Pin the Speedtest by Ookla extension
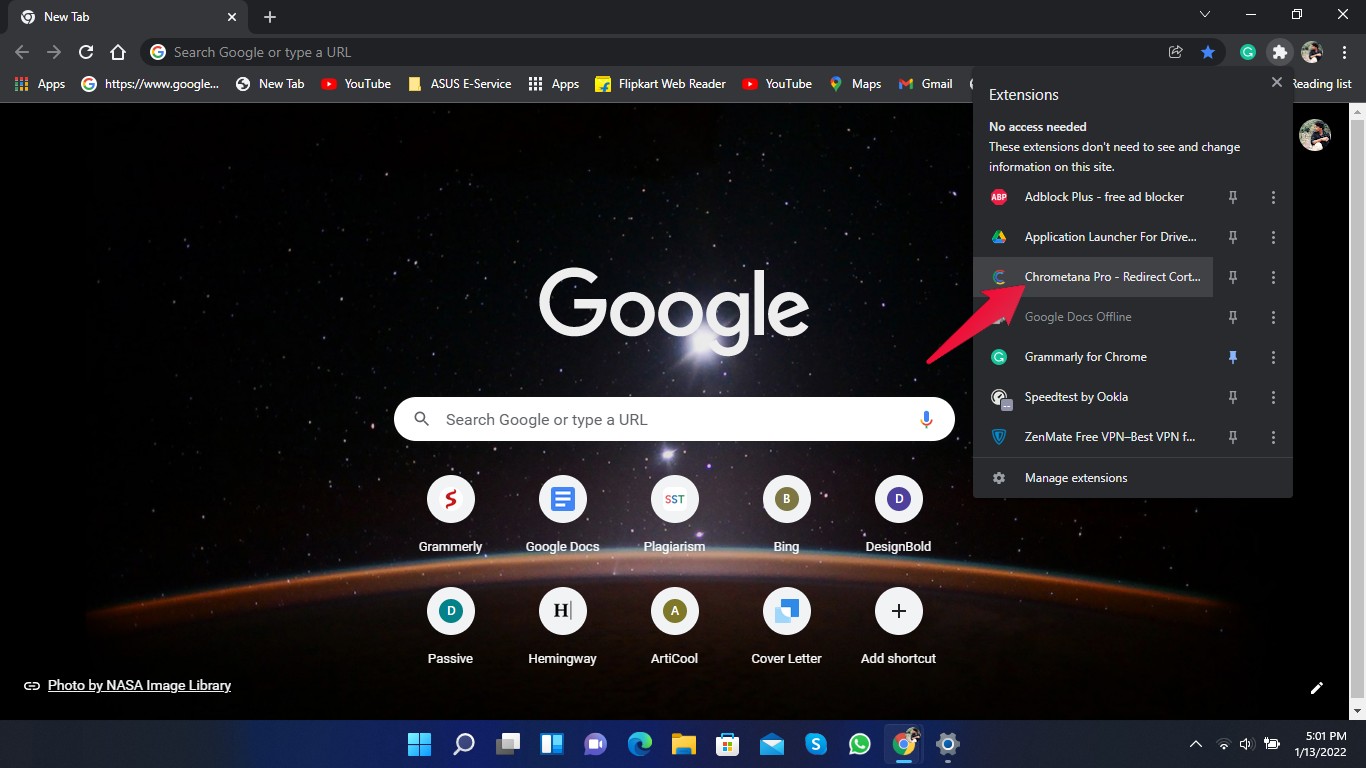The image size is (1366, 768). point(1233,397)
